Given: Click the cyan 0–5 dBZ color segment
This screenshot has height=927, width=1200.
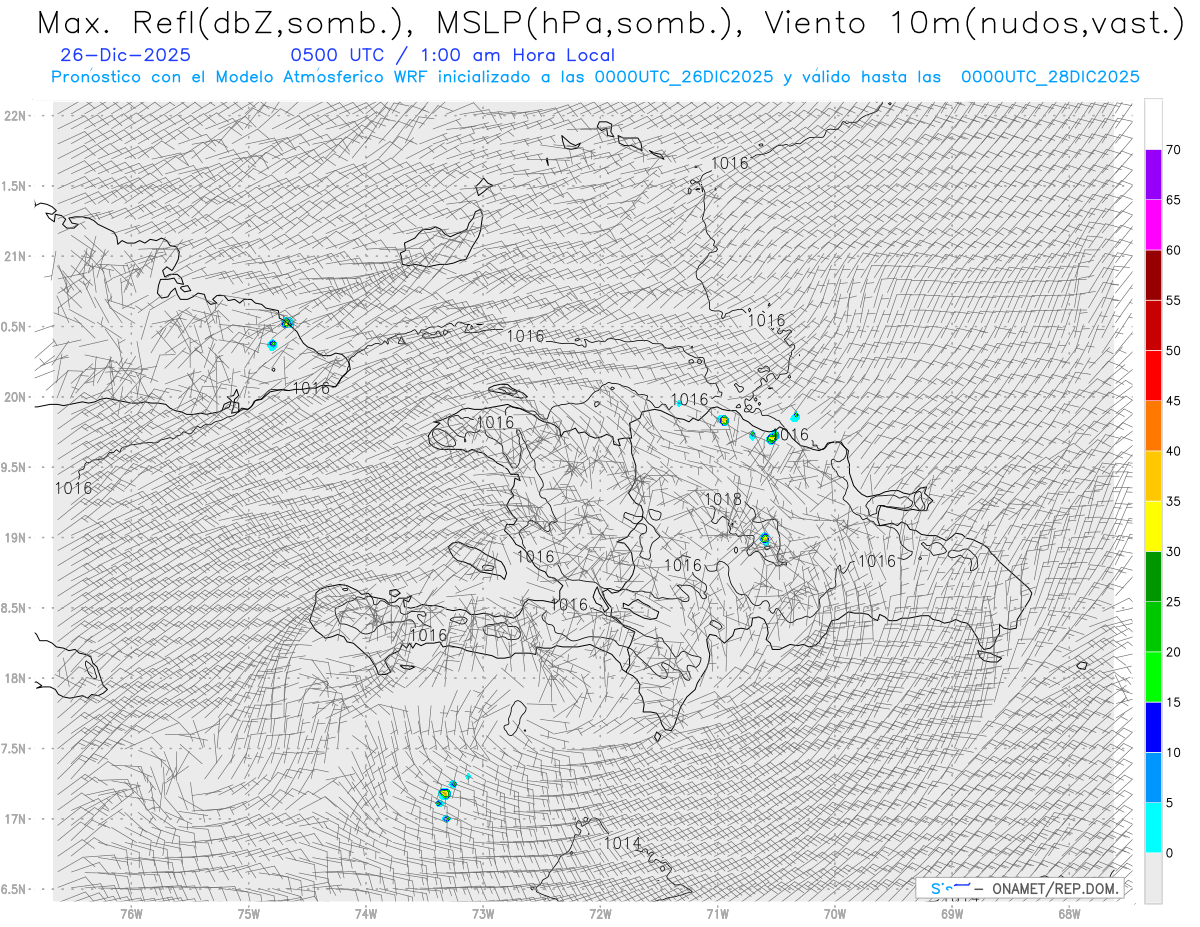Looking at the screenshot, I should [x=1153, y=828].
